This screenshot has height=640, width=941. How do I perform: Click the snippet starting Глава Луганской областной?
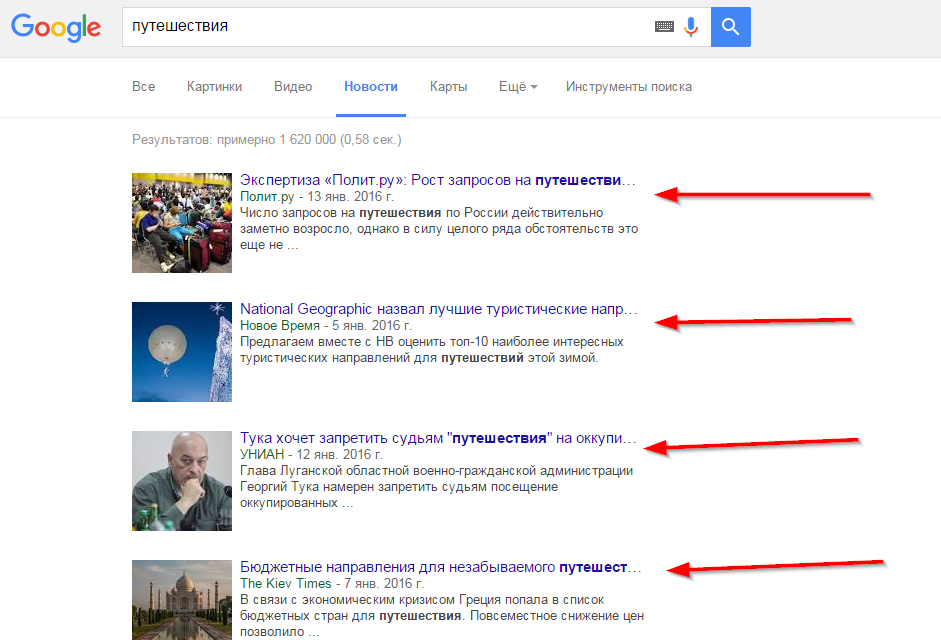click(437, 487)
